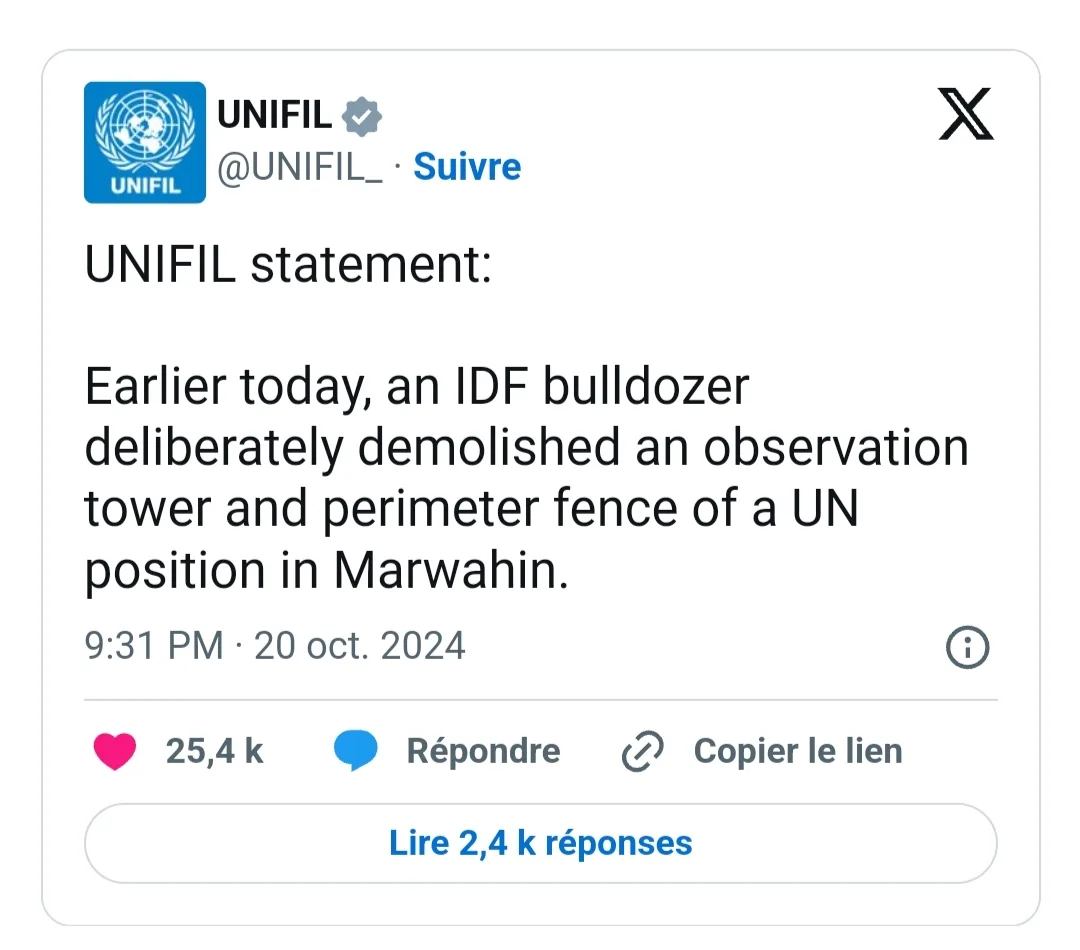Open the UNIFIL display name
This screenshot has width=1080, height=950.
click(x=275, y=114)
